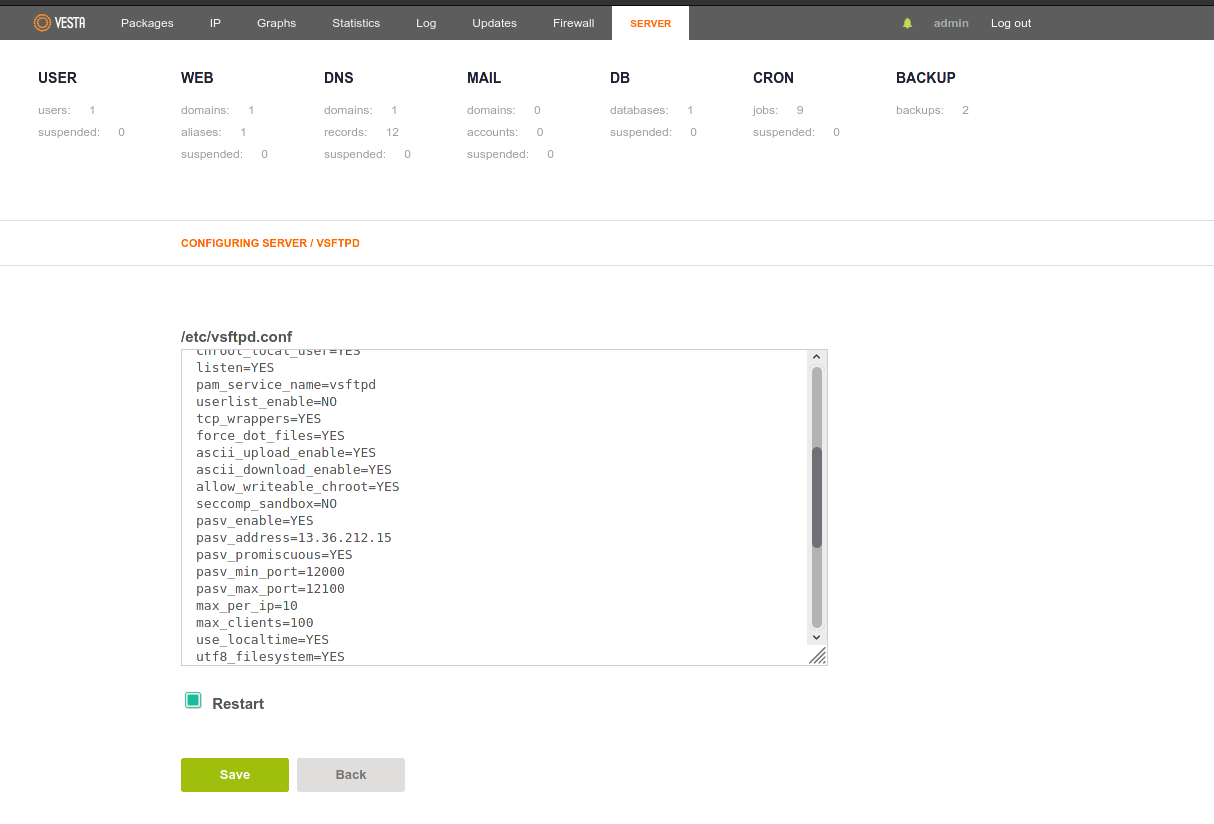Save the vsftpd configuration
Screen dimensions: 1214x824
point(234,774)
